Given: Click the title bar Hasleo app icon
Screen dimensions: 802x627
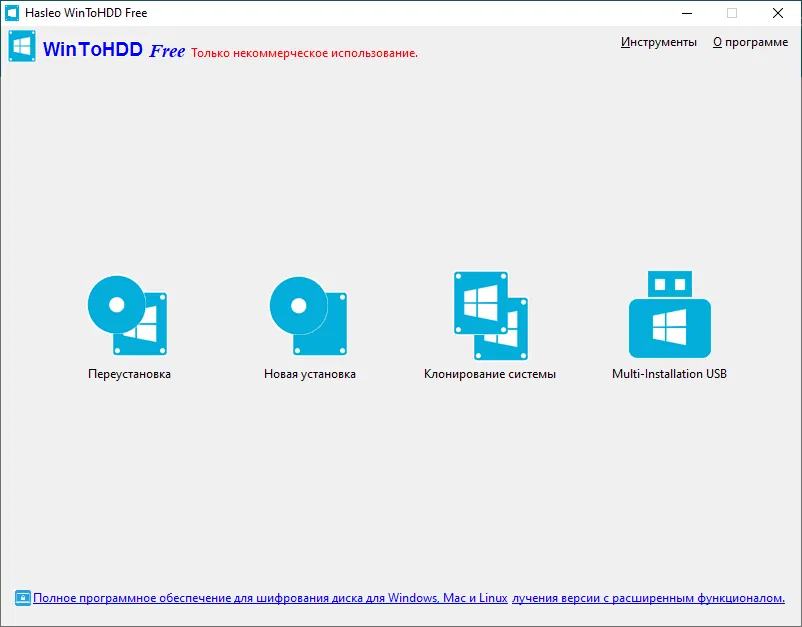Looking at the screenshot, I should 12,13.
